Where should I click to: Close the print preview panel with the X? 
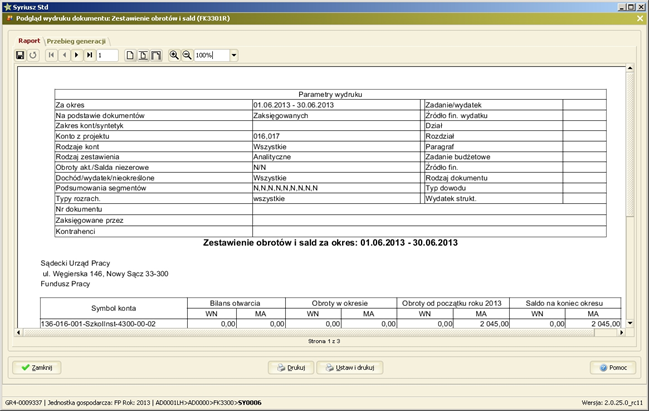coord(640,19)
